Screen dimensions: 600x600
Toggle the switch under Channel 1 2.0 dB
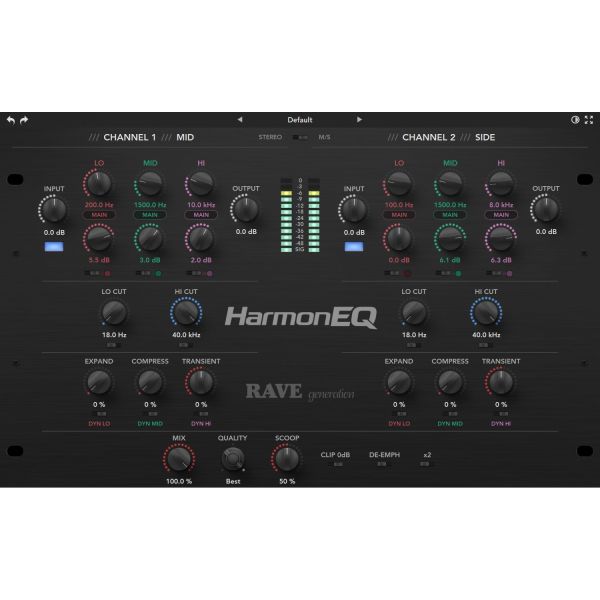(x=194, y=273)
